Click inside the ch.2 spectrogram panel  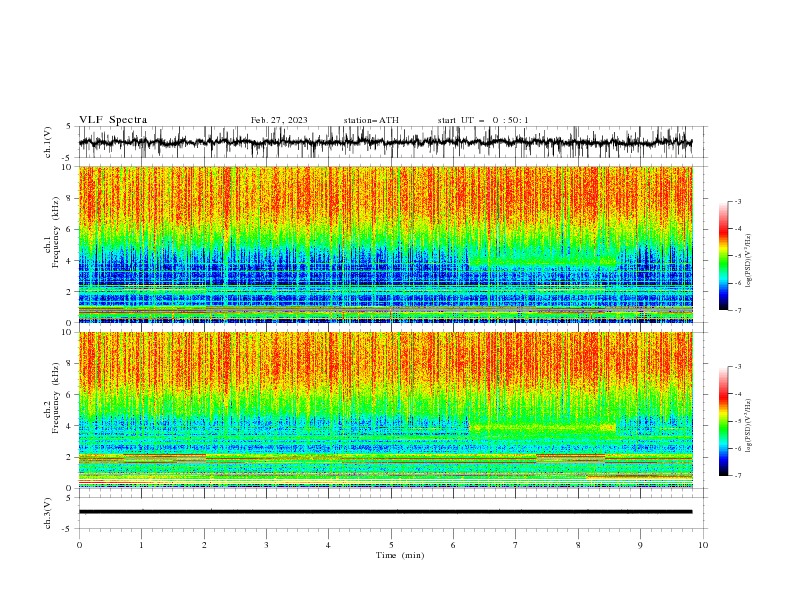click(385, 410)
